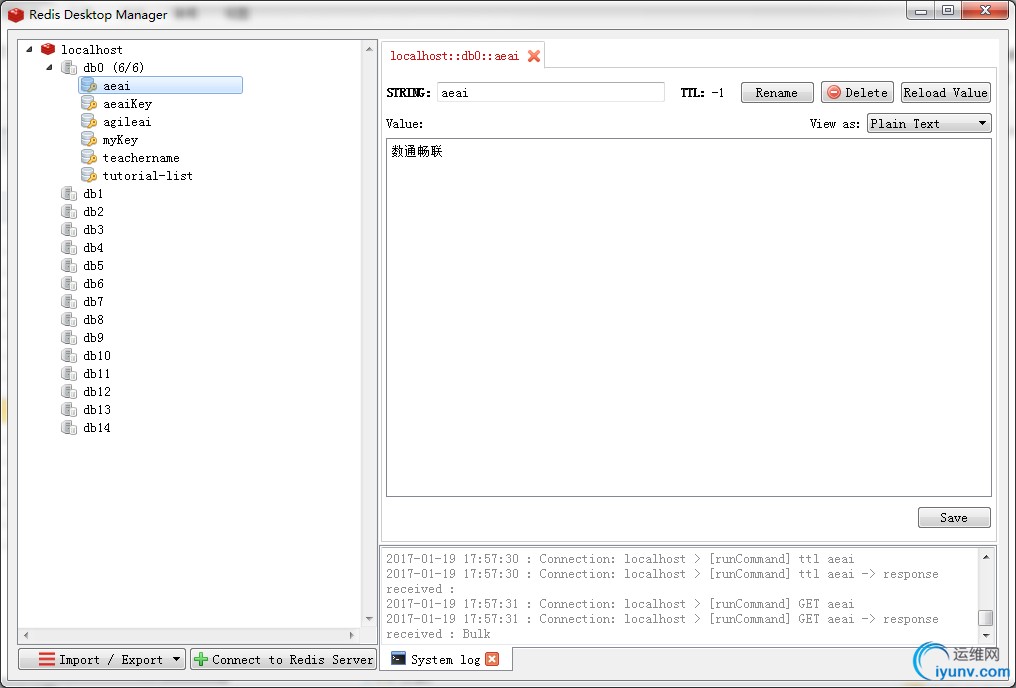Screen dimensions: 1016x688
Task: Open the Import / Export dropdown
Action: click(102, 659)
